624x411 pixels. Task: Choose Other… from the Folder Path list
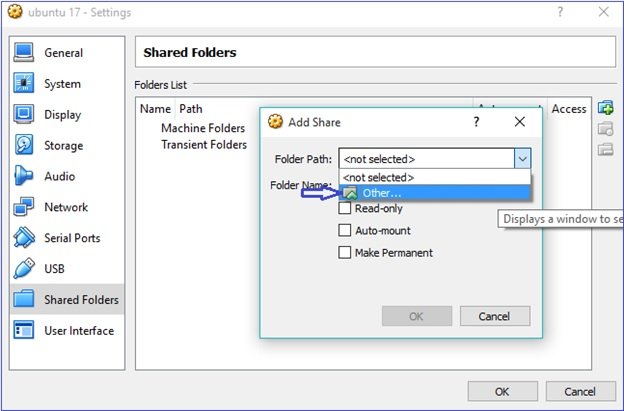(435, 193)
